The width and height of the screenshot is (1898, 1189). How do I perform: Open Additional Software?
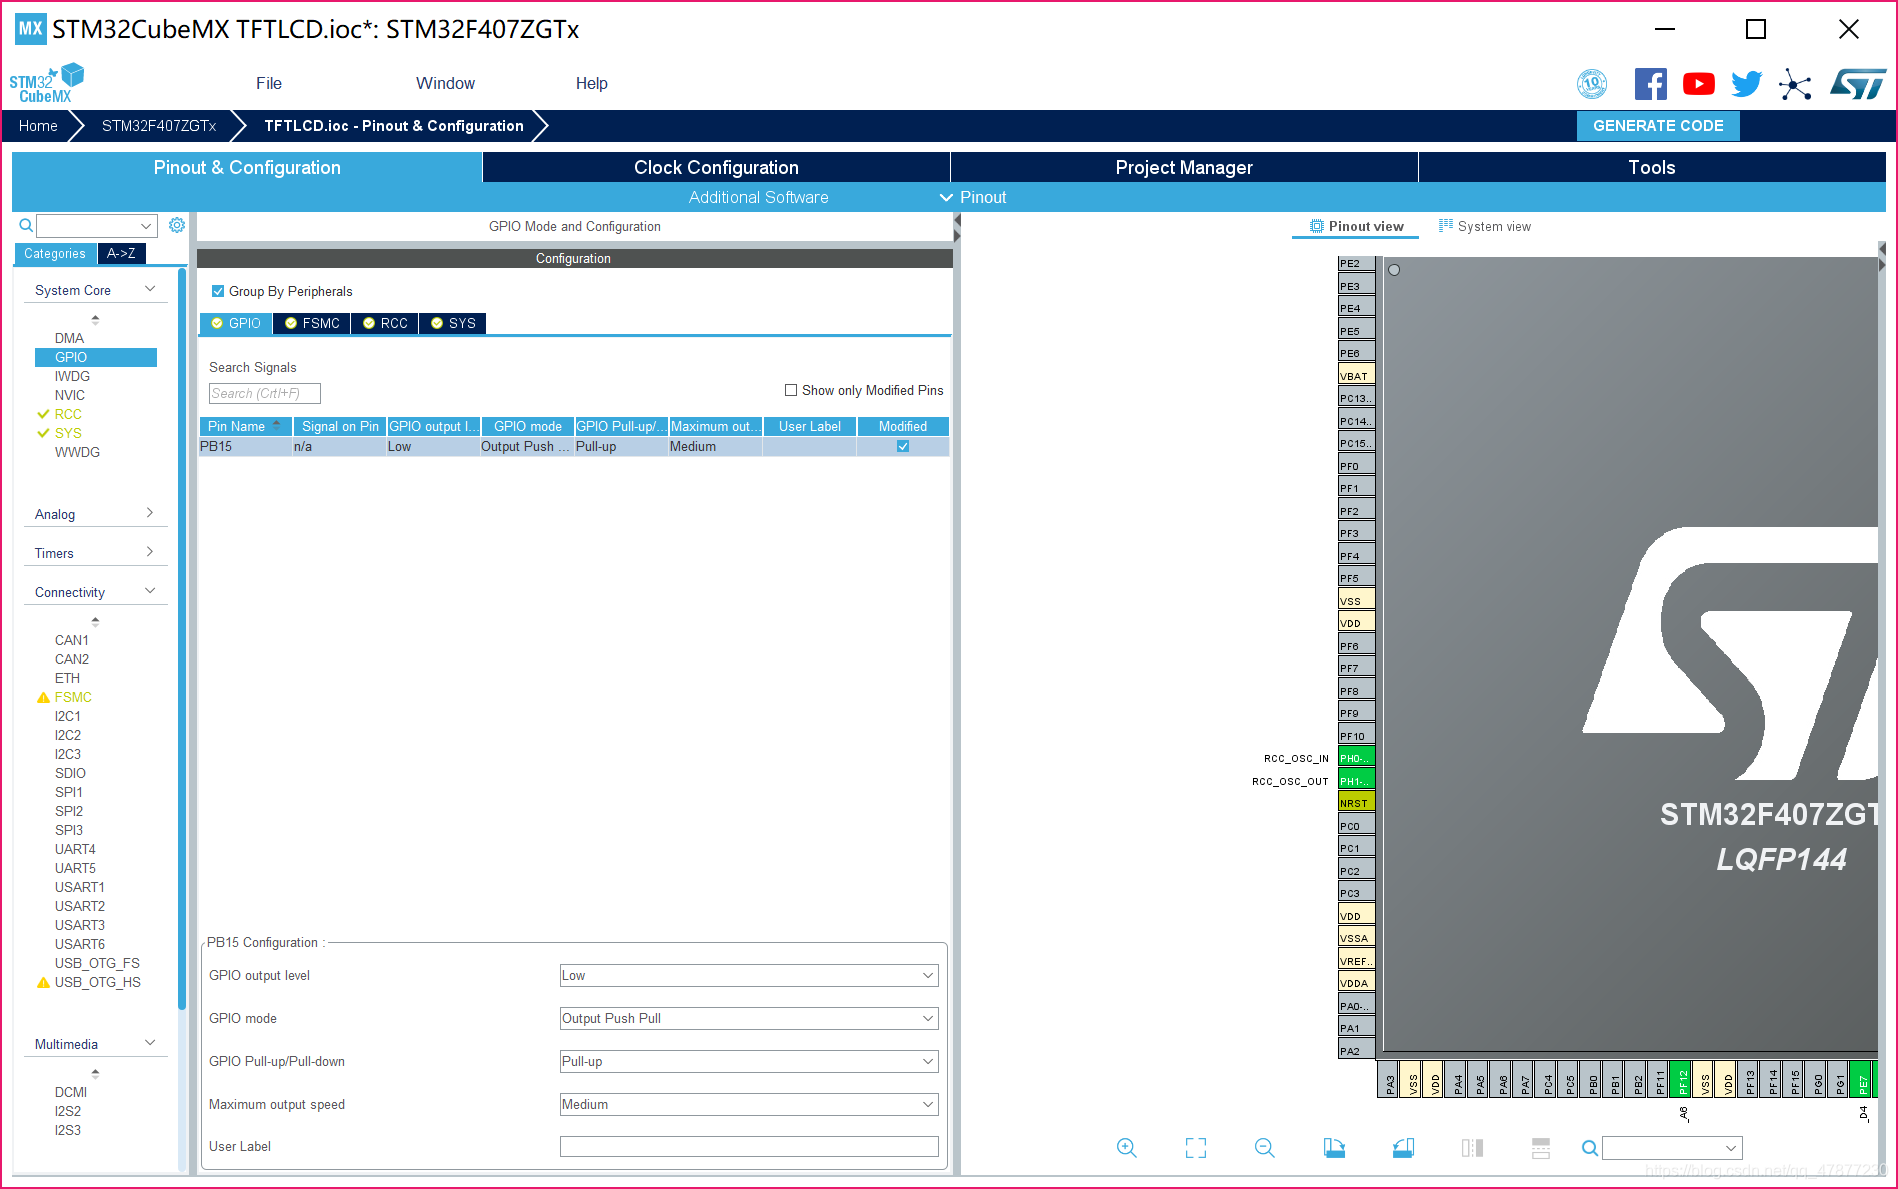758,197
